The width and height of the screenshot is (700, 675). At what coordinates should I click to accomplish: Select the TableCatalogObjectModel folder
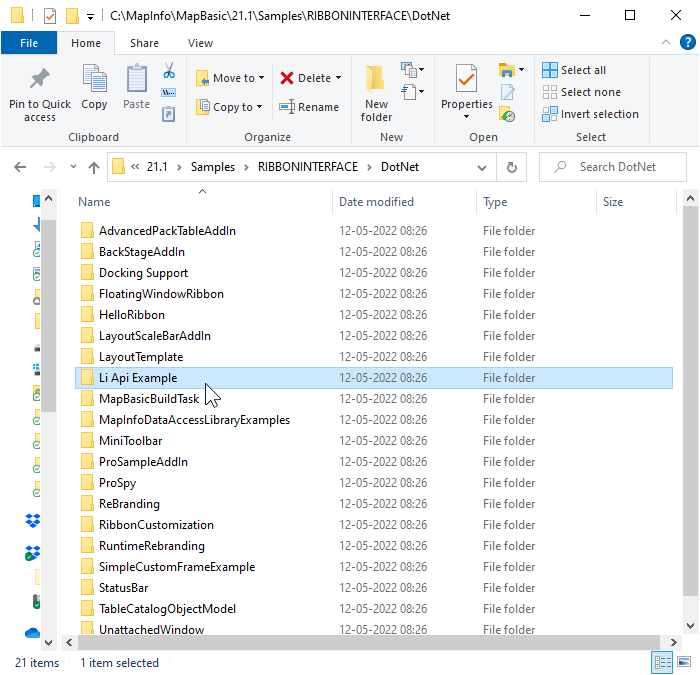374,608
